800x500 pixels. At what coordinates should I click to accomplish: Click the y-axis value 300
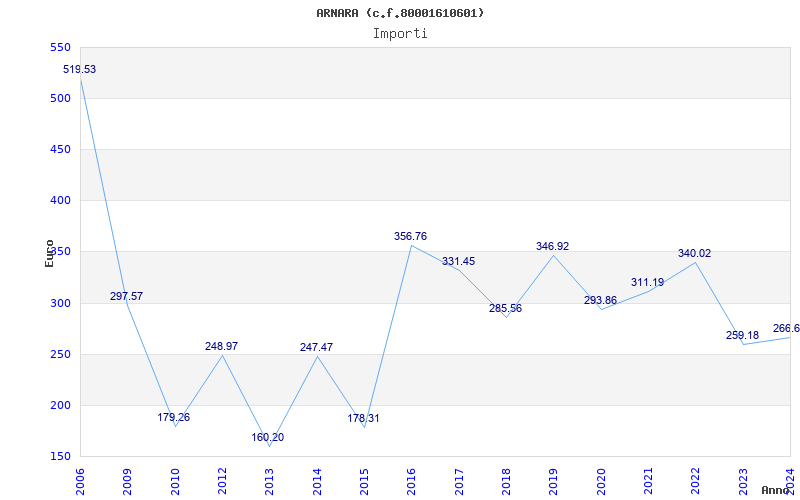point(60,304)
